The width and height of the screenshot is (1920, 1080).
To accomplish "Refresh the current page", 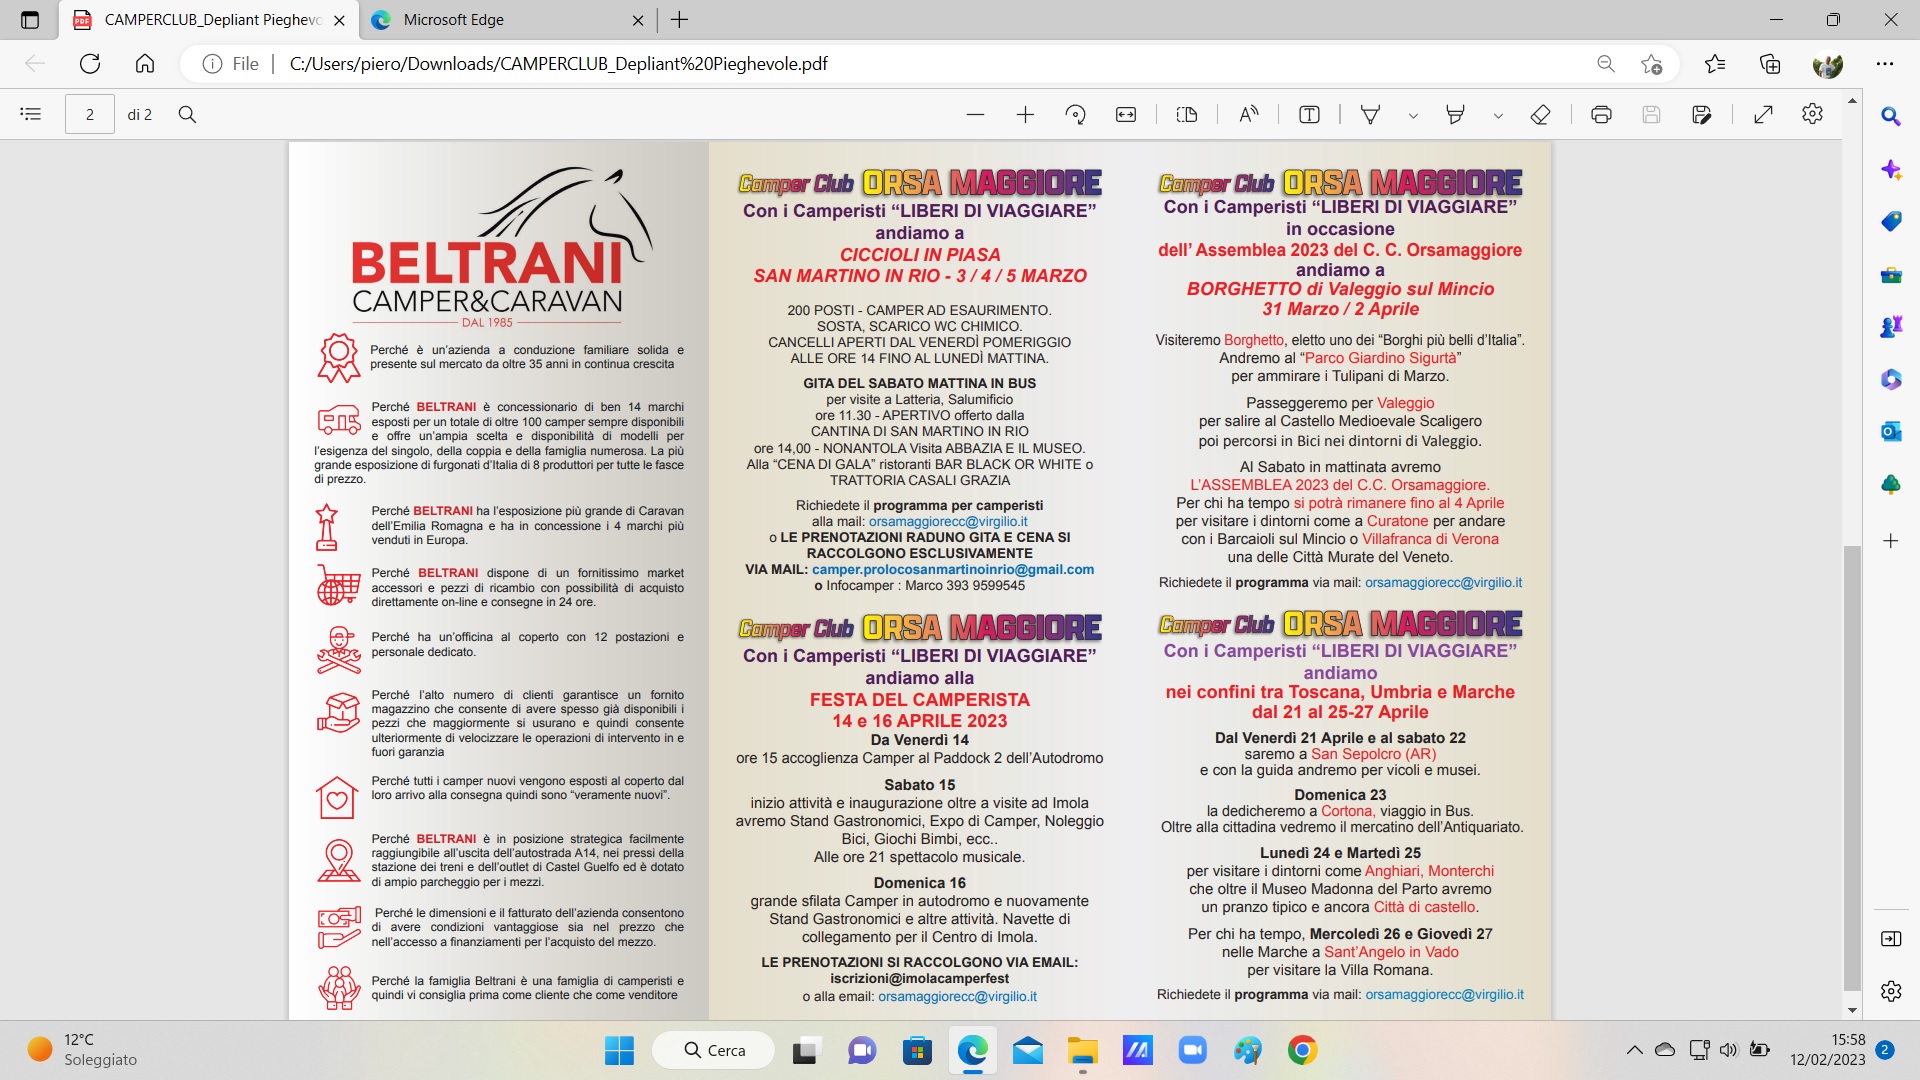I will [x=90, y=64].
